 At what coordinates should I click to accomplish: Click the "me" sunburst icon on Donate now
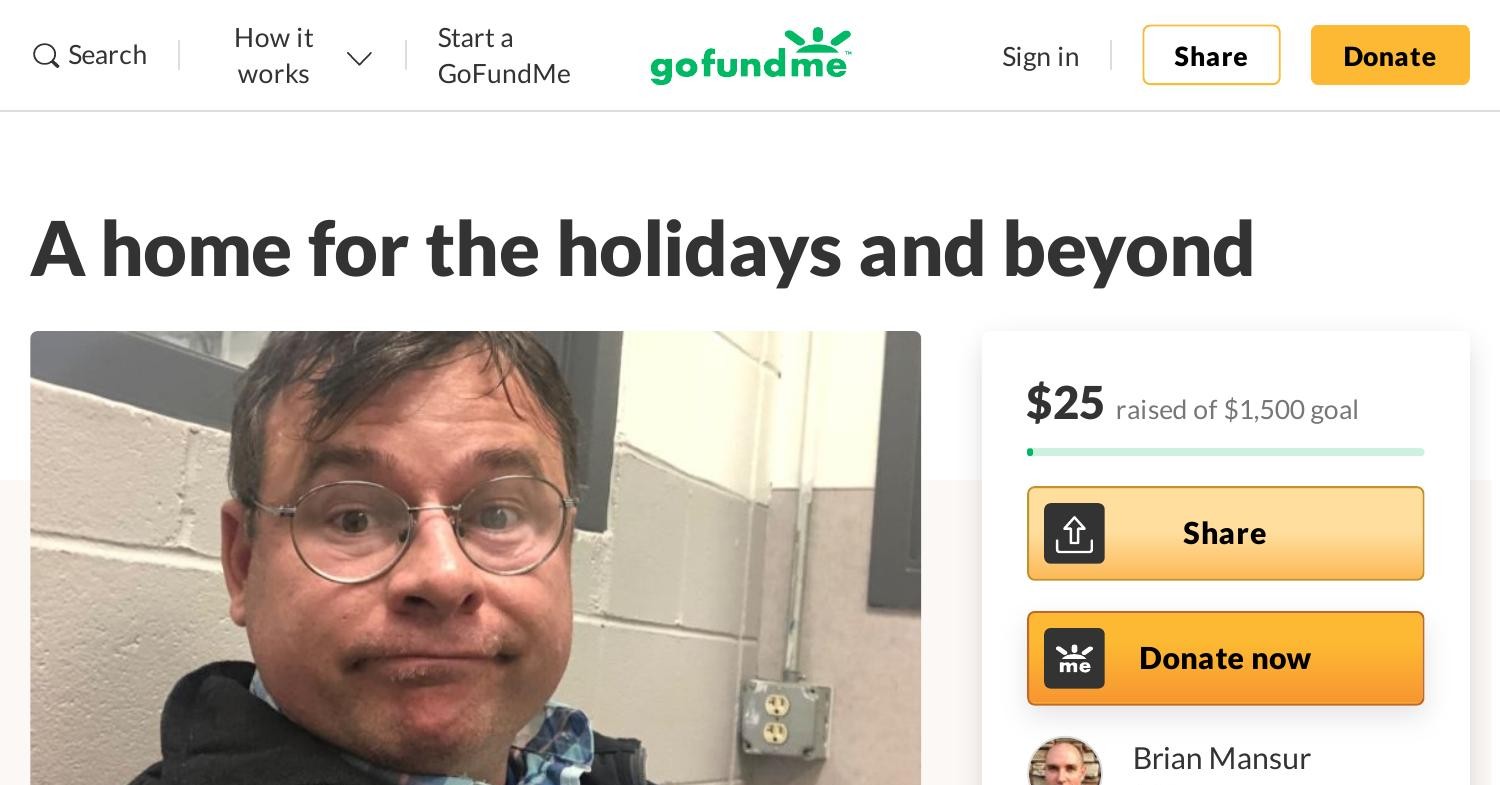[1074, 658]
